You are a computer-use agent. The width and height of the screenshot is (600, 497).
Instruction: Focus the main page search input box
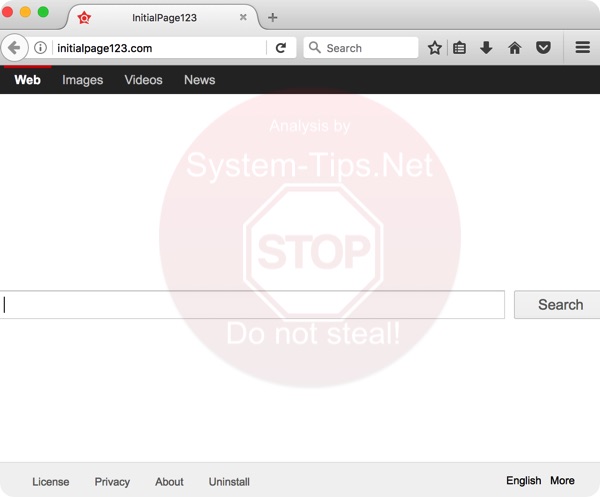coord(254,305)
